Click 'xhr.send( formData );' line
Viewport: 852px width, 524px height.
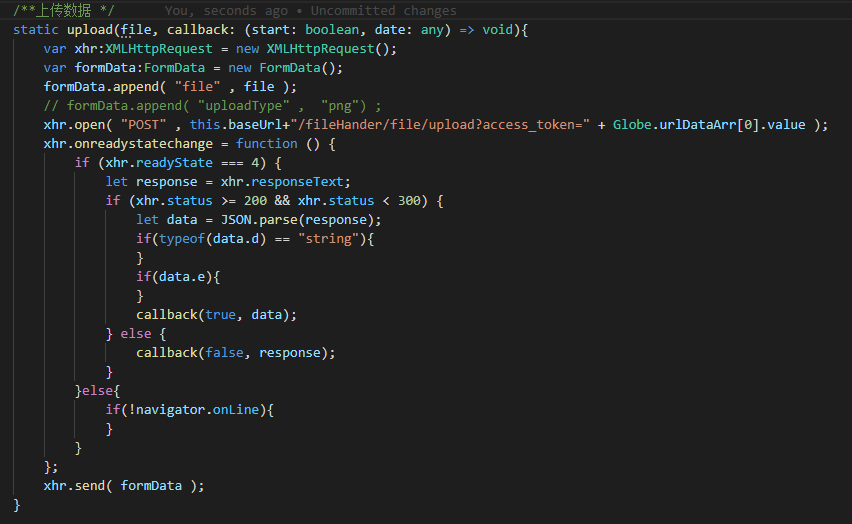pos(124,486)
